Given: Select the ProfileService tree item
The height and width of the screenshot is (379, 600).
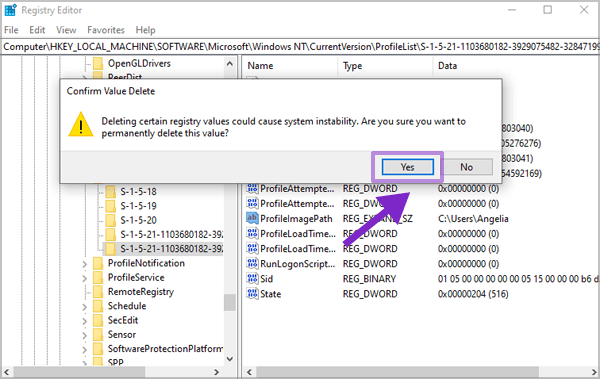Looking at the screenshot, I should point(136,278).
